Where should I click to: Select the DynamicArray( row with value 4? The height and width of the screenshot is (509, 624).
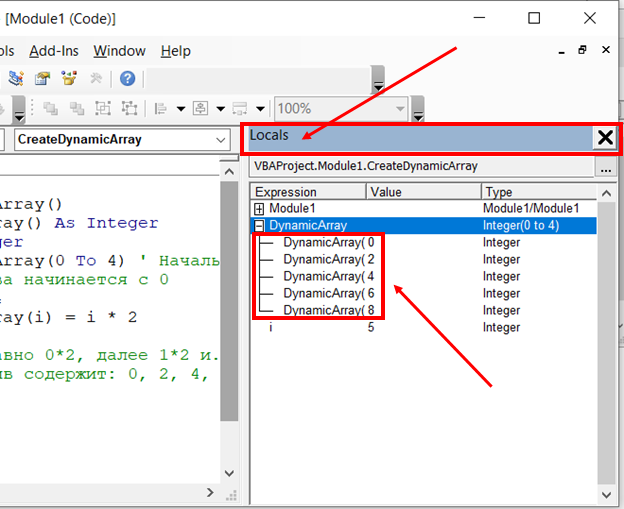[423, 277]
